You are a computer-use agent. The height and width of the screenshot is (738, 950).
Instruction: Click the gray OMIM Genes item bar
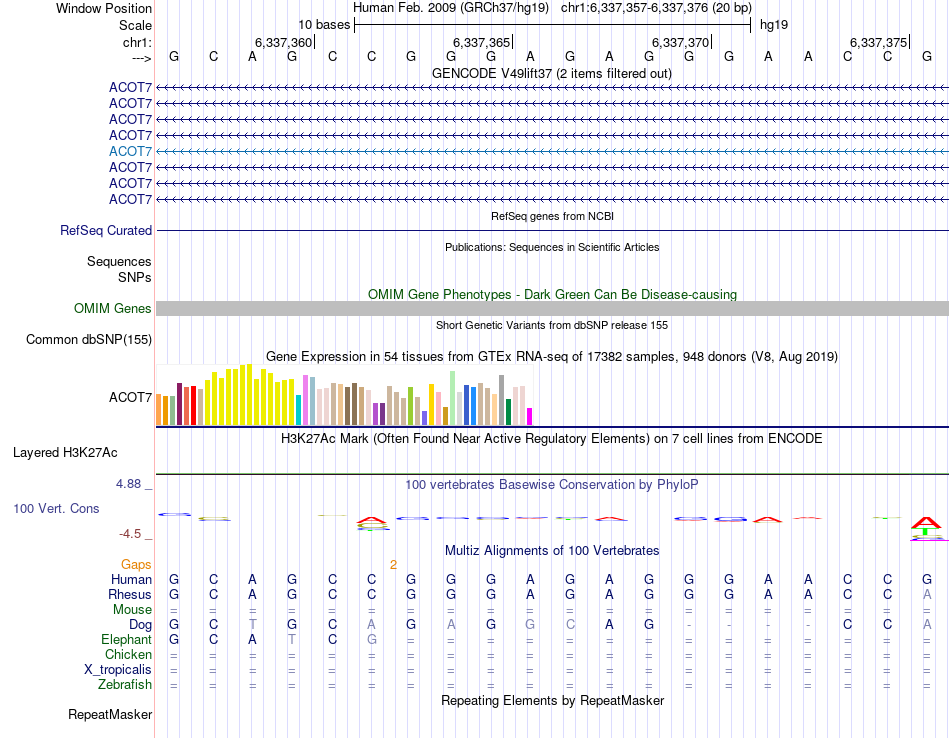[x=552, y=308]
